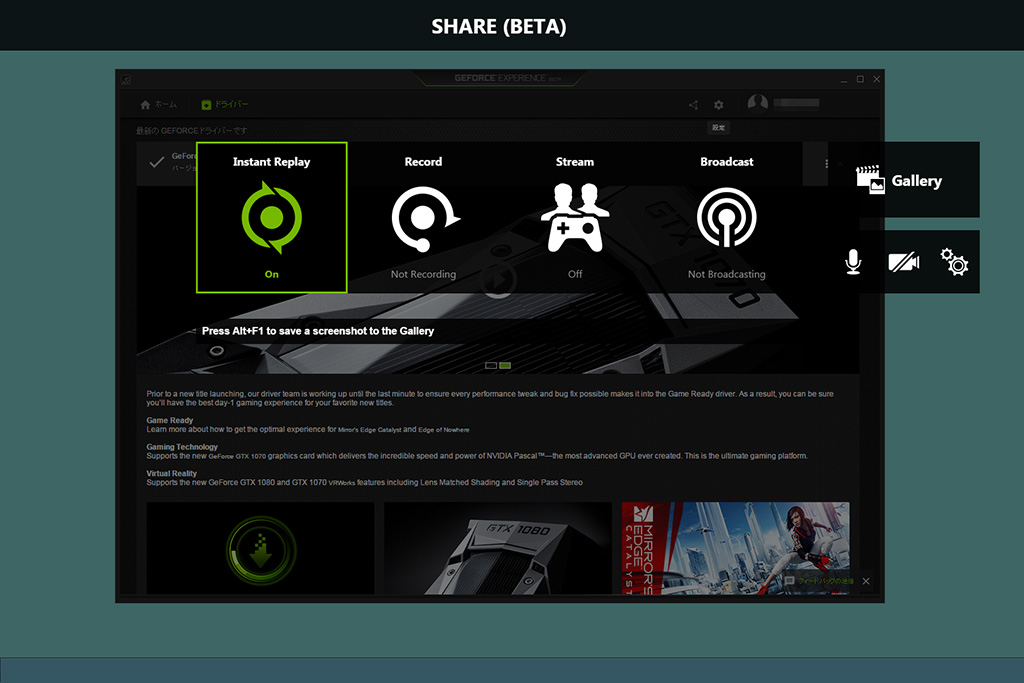Select the first carousel page indicator
Image resolution: width=1024 pixels, height=683 pixels.
pos(491,366)
